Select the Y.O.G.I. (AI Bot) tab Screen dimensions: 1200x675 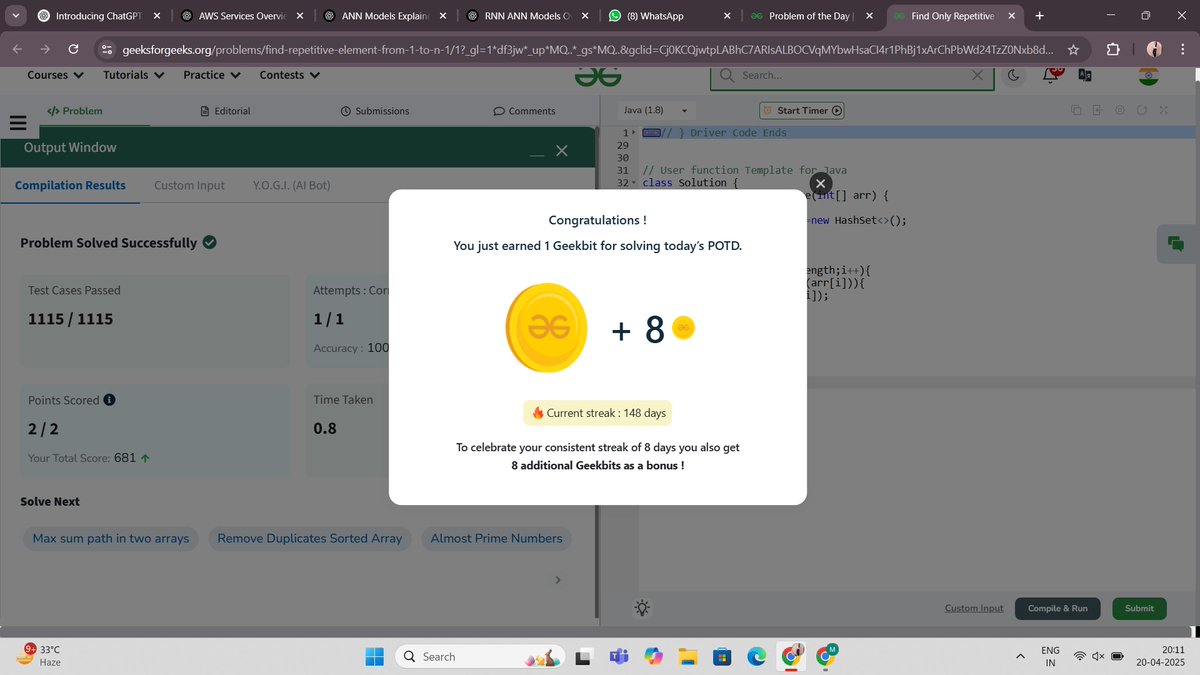[292, 185]
